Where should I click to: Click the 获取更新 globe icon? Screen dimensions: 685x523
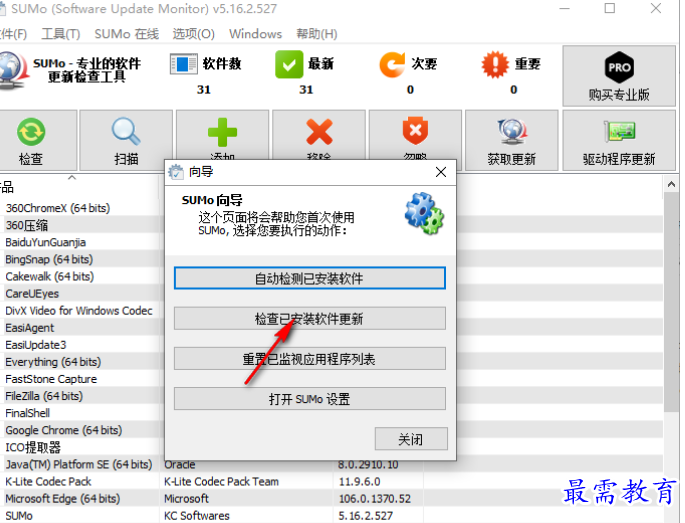[x=512, y=132]
